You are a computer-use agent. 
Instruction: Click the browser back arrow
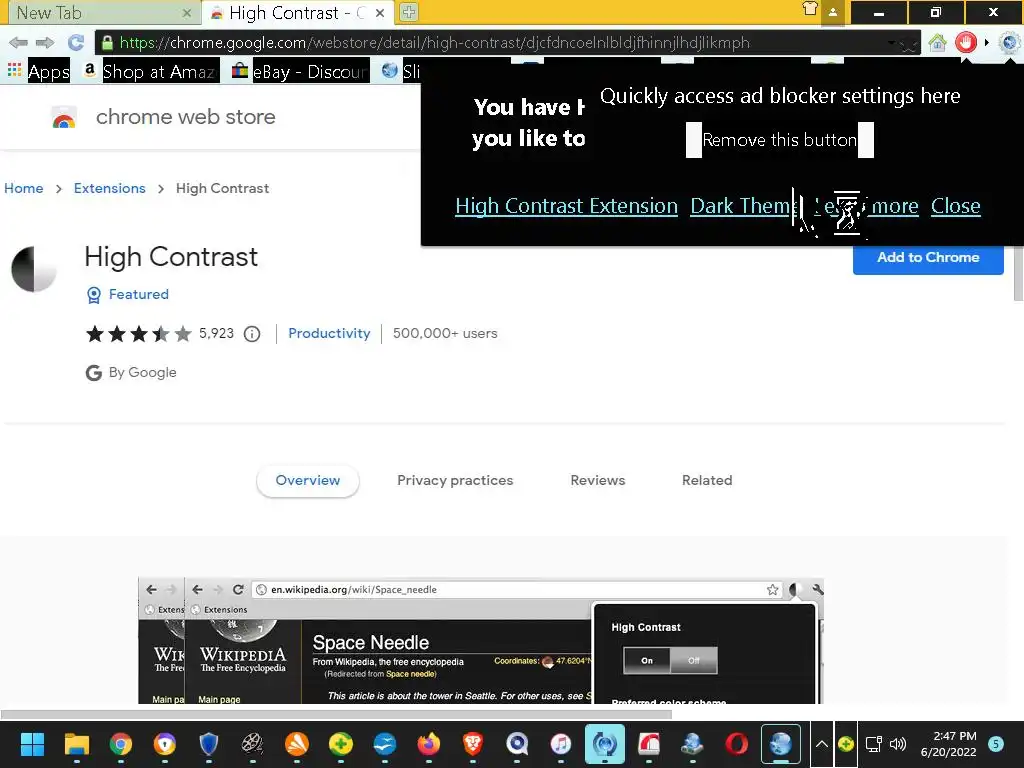(x=18, y=43)
